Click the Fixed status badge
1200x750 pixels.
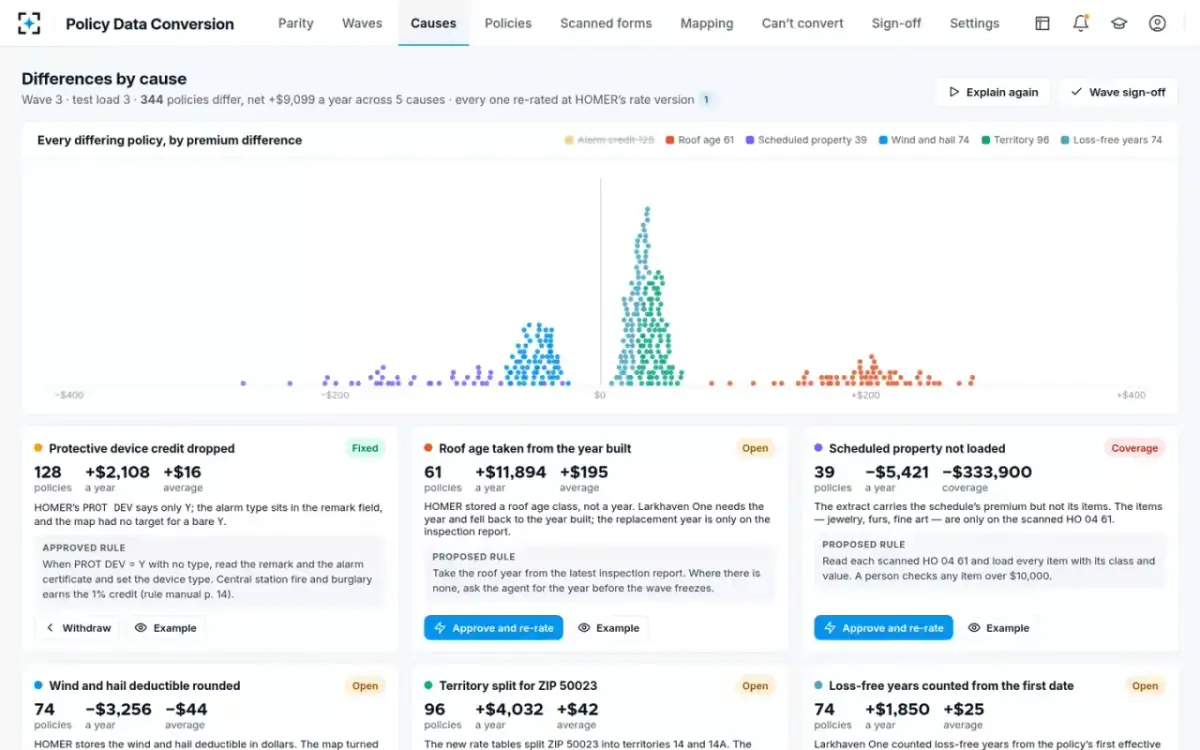(x=365, y=448)
